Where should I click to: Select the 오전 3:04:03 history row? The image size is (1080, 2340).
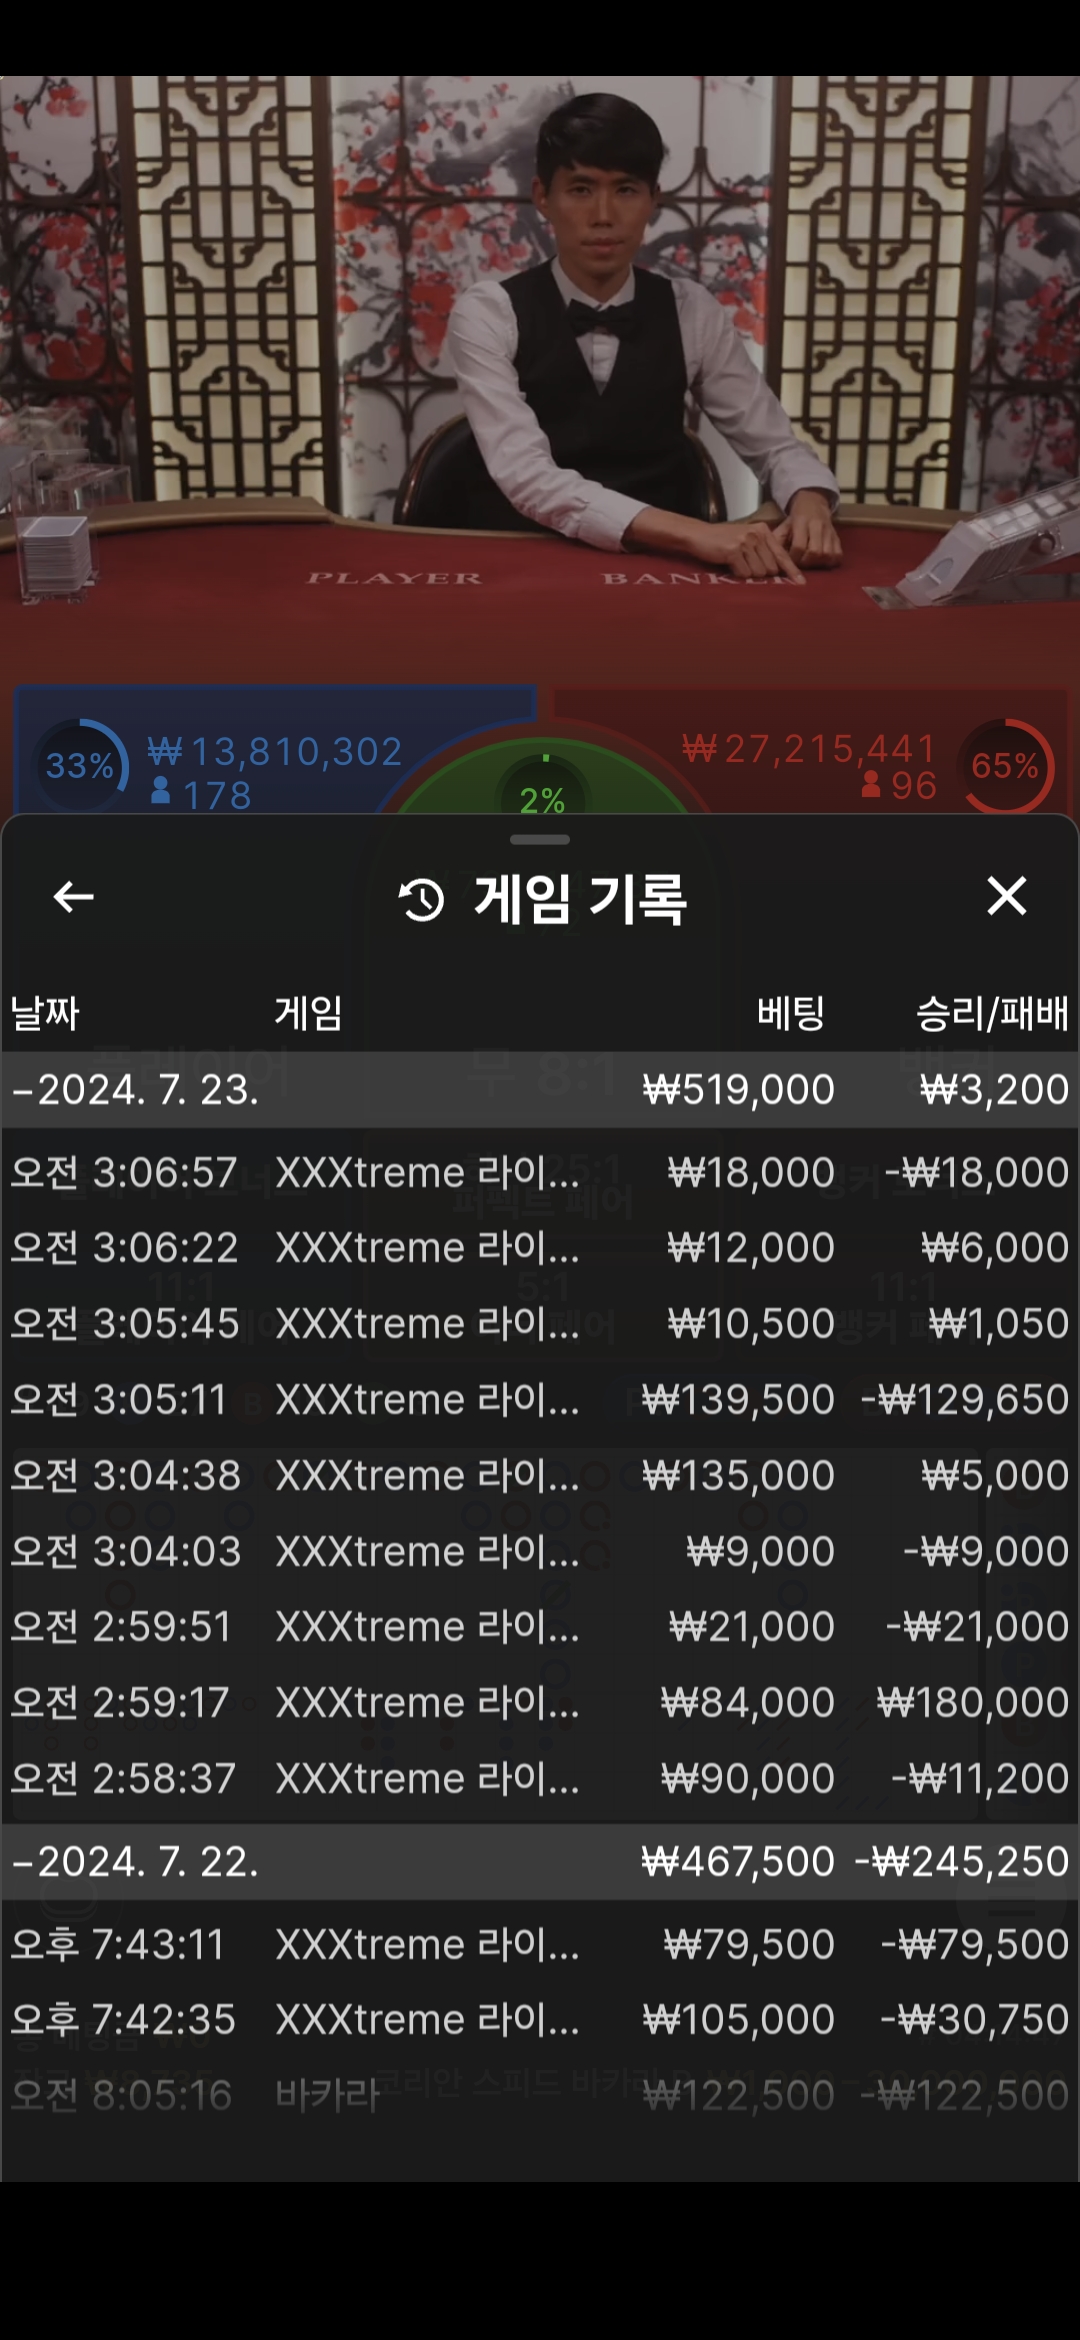tap(540, 1552)
